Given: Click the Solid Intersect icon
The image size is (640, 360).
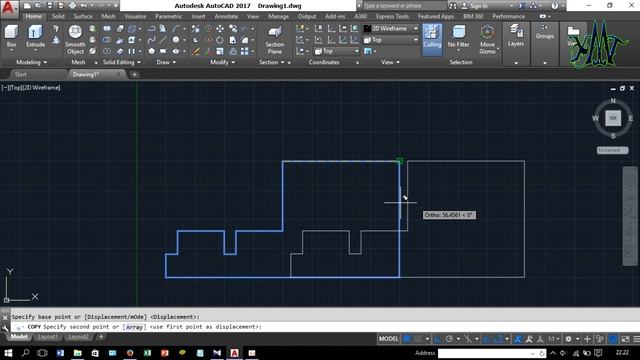Looking at the screenshot, I should click(107, 51).
